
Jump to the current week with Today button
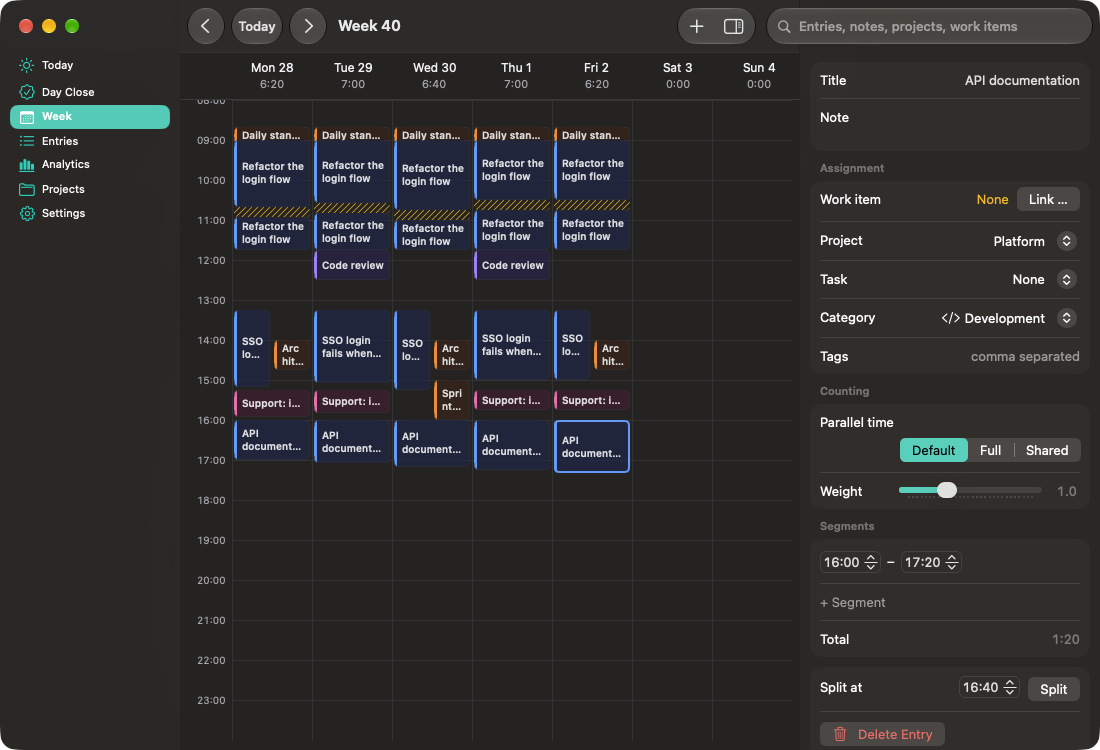click(257, 26)
